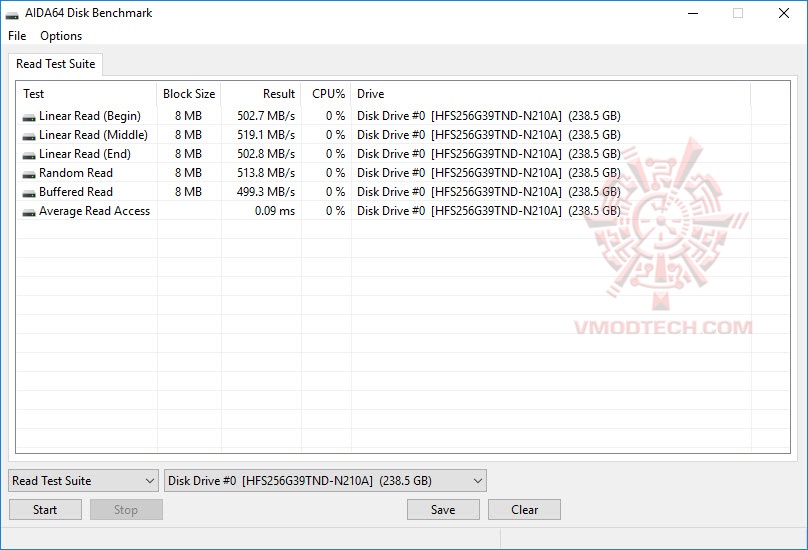Click the drive icon beside Linear Read (End)
808x550 pixels.
coord(29,156)
